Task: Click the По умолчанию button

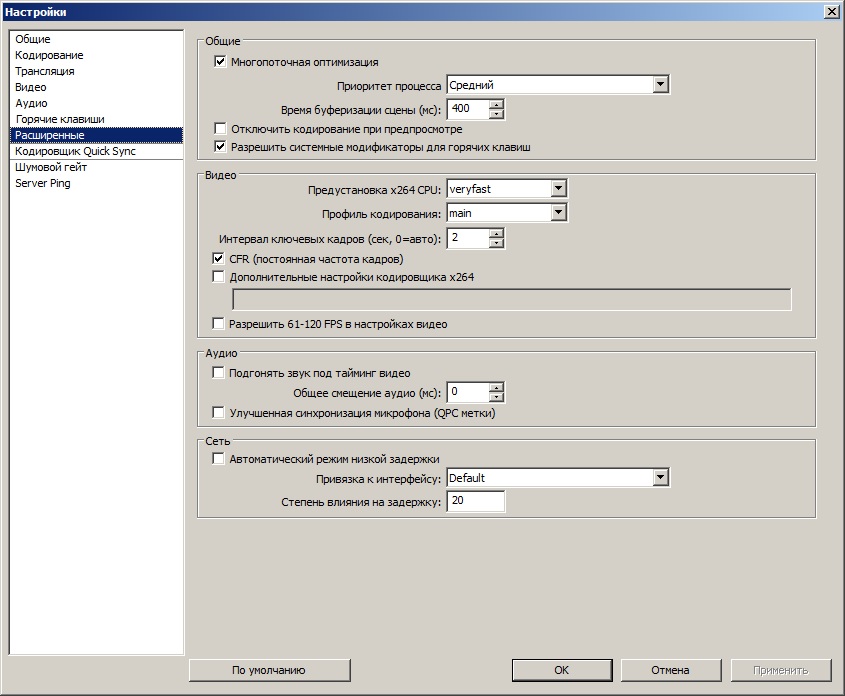Action: pyautogui.click(x=269, y=670)
